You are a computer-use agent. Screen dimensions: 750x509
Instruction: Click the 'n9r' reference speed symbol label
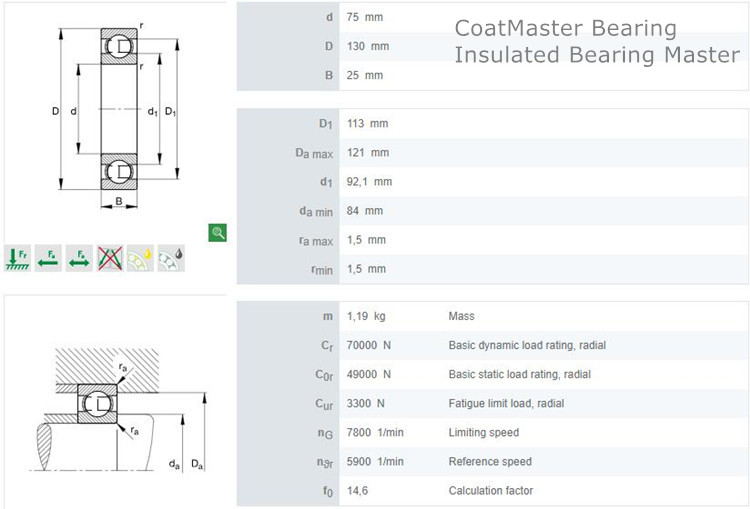pos(325,463)
